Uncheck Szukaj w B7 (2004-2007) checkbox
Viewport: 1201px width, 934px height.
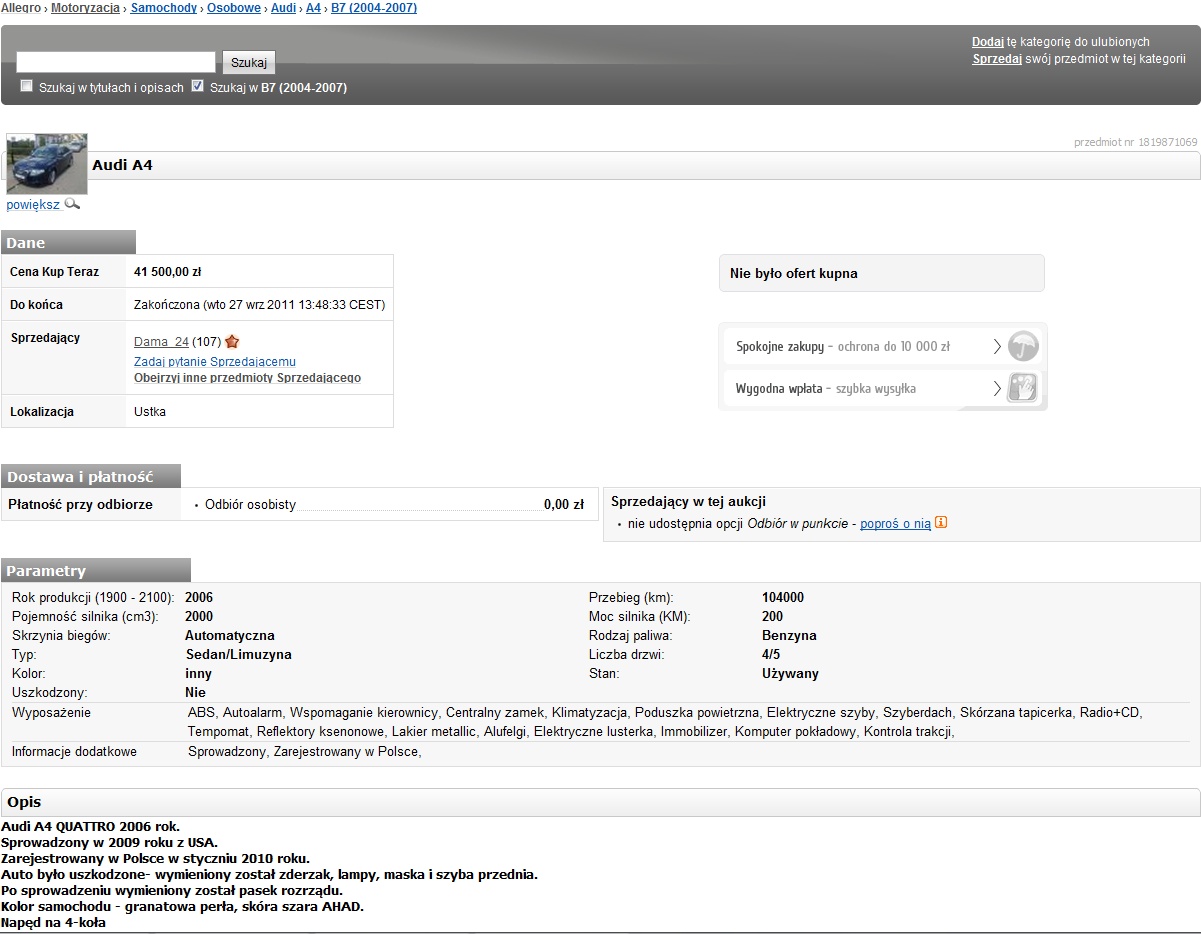pyautogui.click(x=197, y=86)
